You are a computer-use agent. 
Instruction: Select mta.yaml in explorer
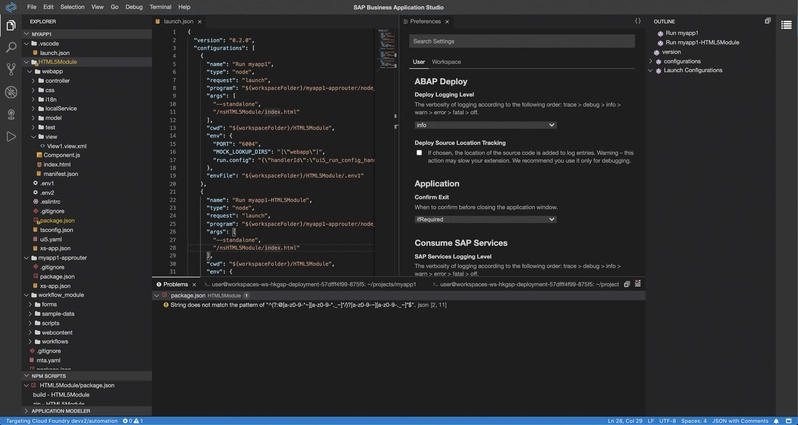[48, 360]
